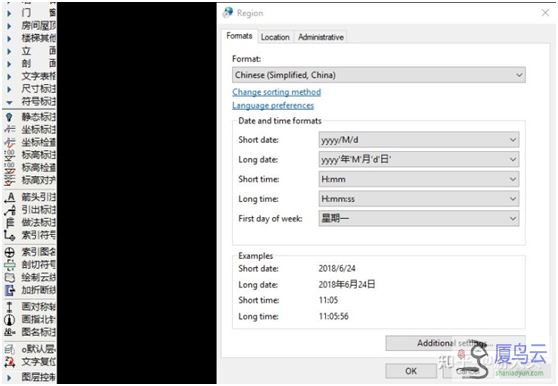Click the OK button
This screenshot has height=386, width=558.
[x=411, y=371]
